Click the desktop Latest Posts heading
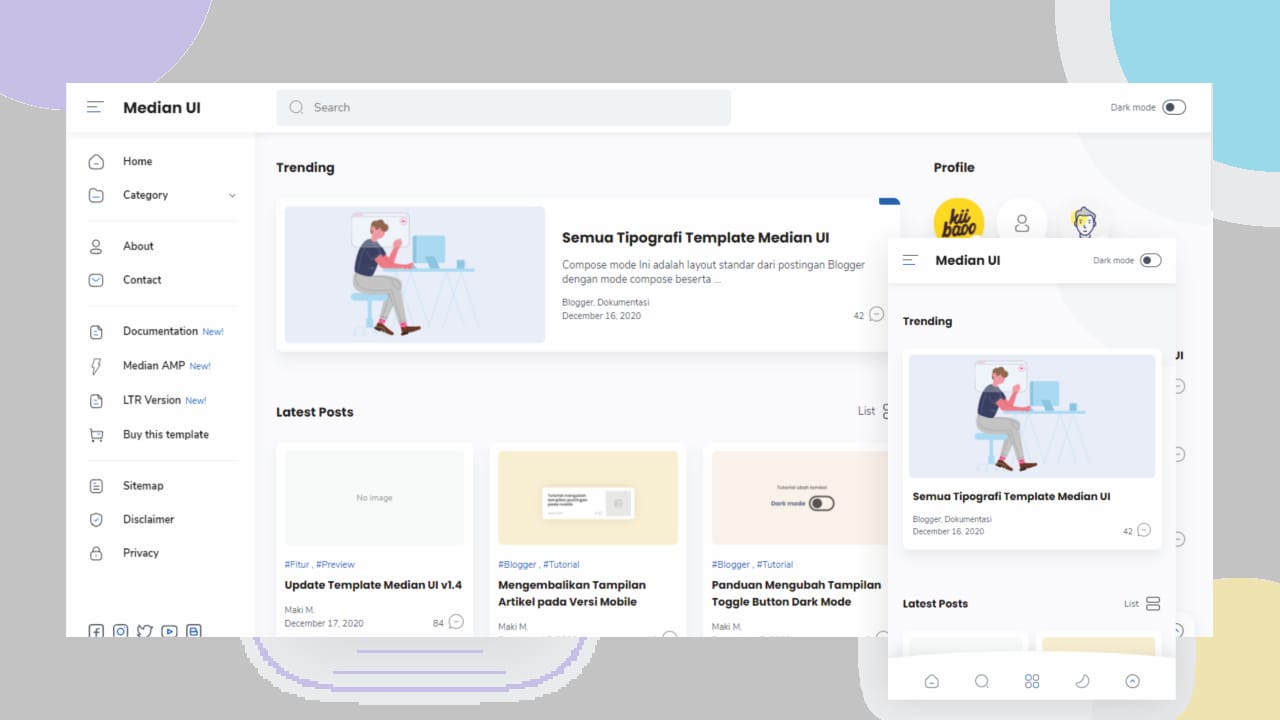The height and width of the screenshot is (720, 1280). pyautogui.click(x=315, y=412)
